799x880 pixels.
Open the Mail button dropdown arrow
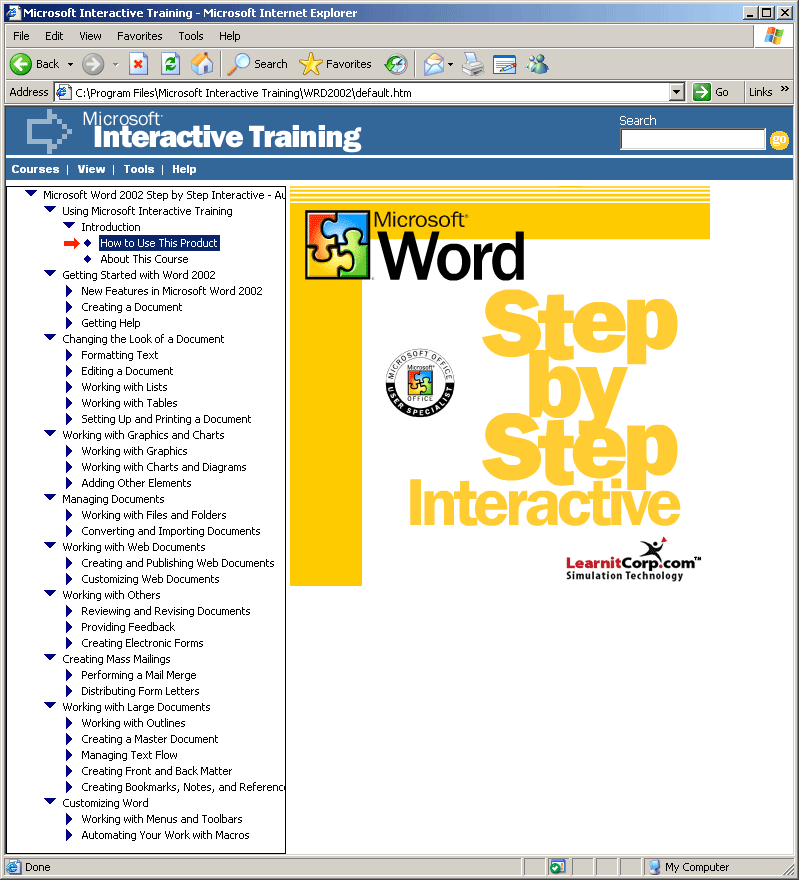tap(451, 65)
